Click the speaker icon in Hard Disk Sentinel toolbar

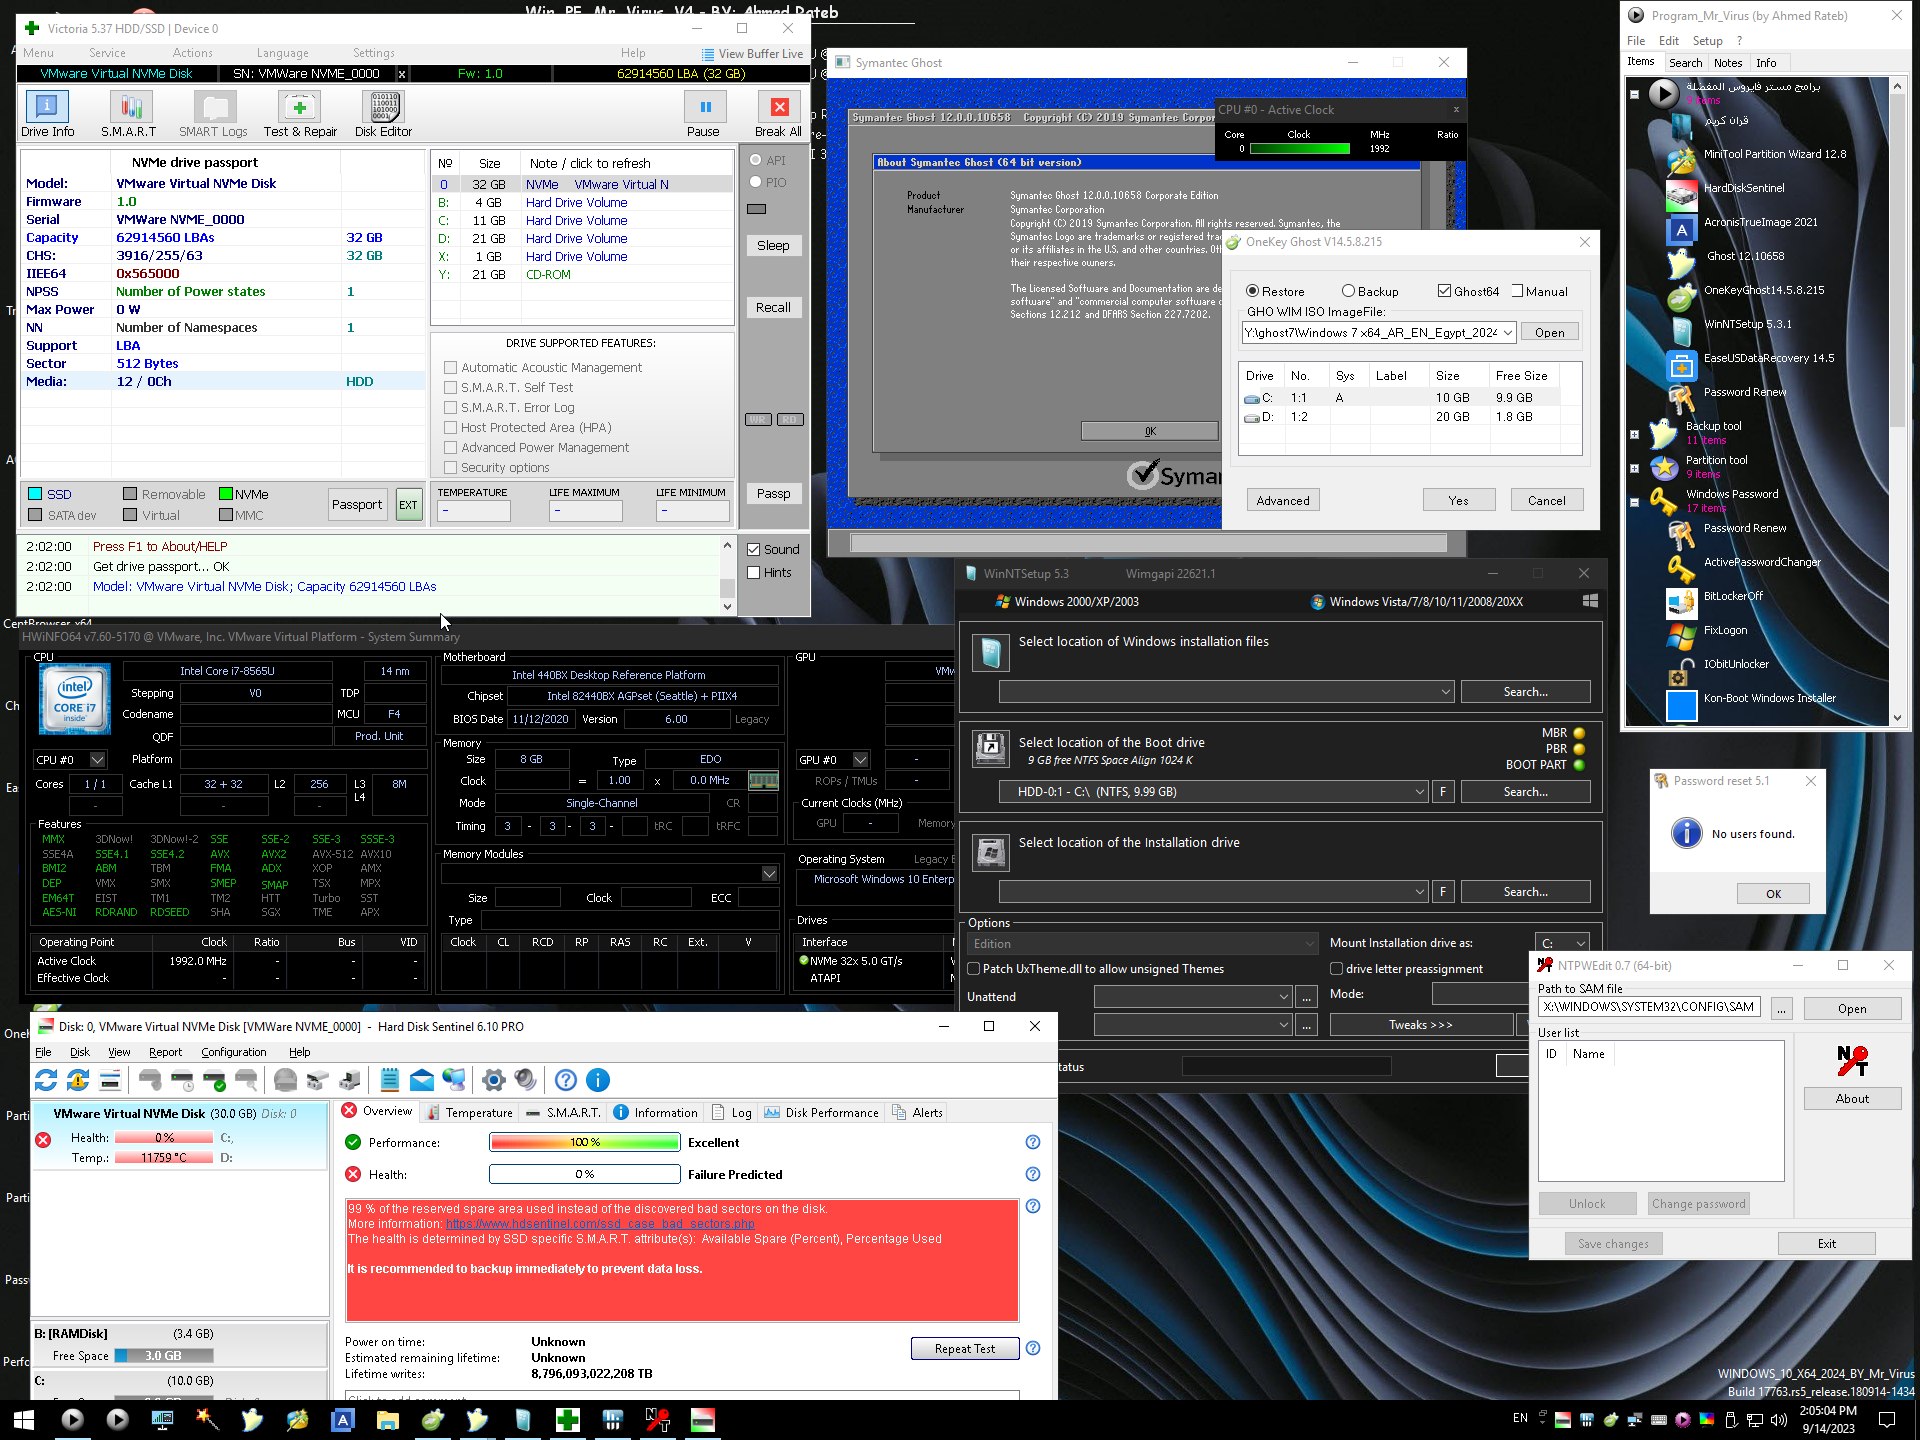point(525,1080)
